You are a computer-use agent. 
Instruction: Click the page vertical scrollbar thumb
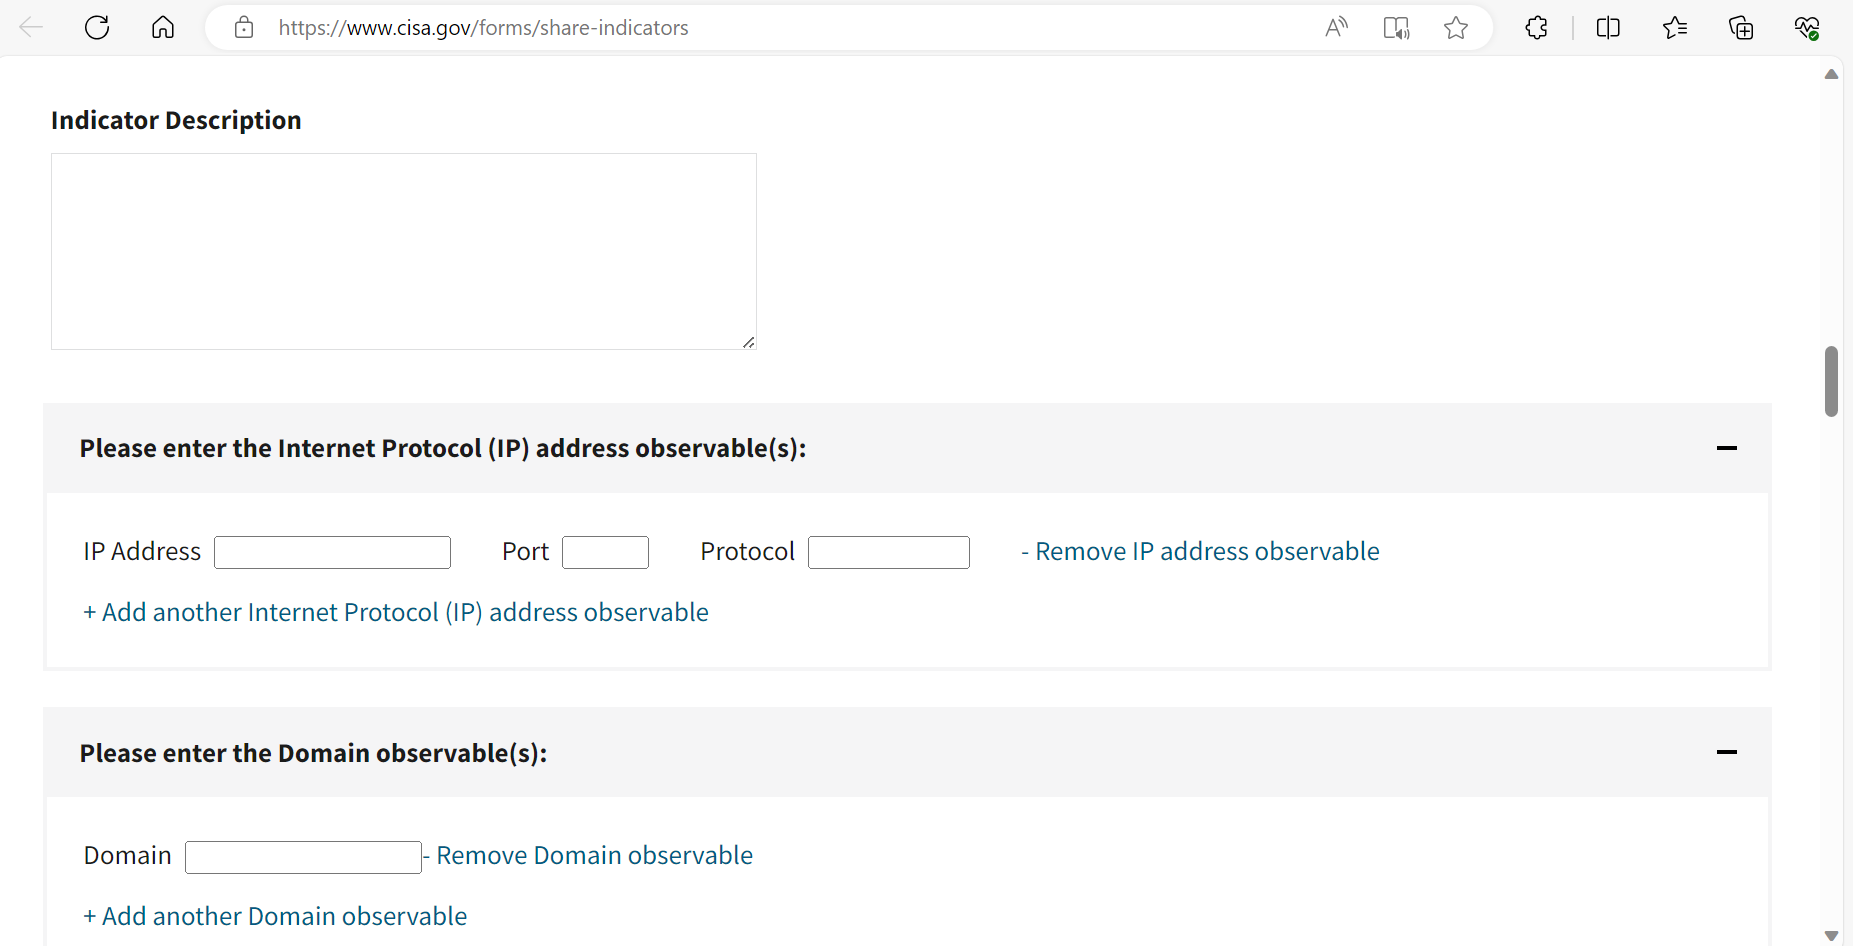tap(1831, 381)
